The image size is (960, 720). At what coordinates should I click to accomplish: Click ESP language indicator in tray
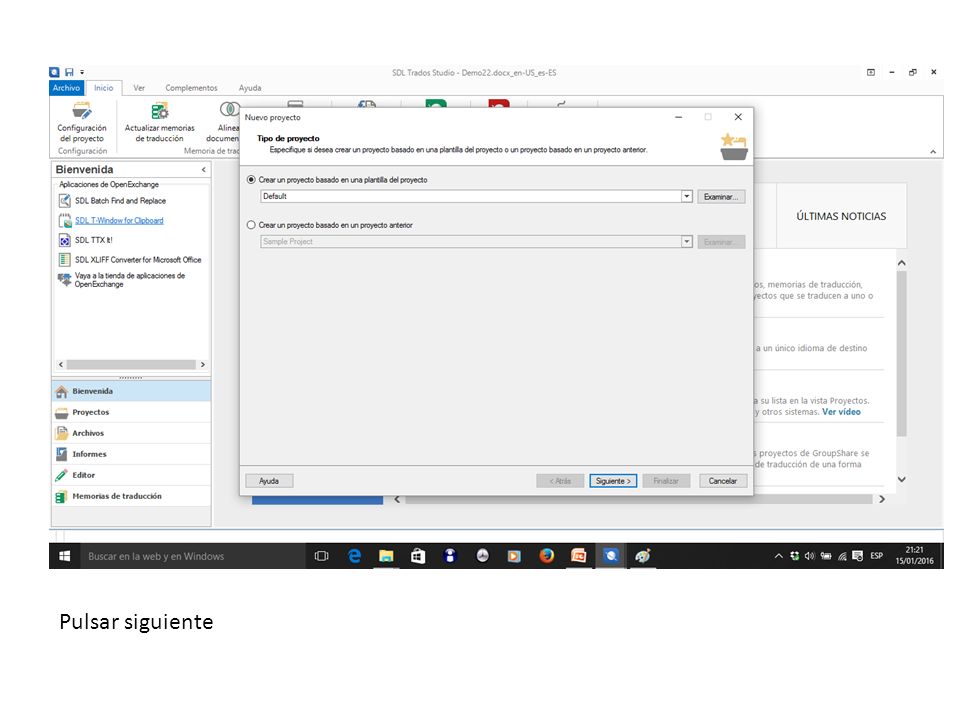click(877, 556)
